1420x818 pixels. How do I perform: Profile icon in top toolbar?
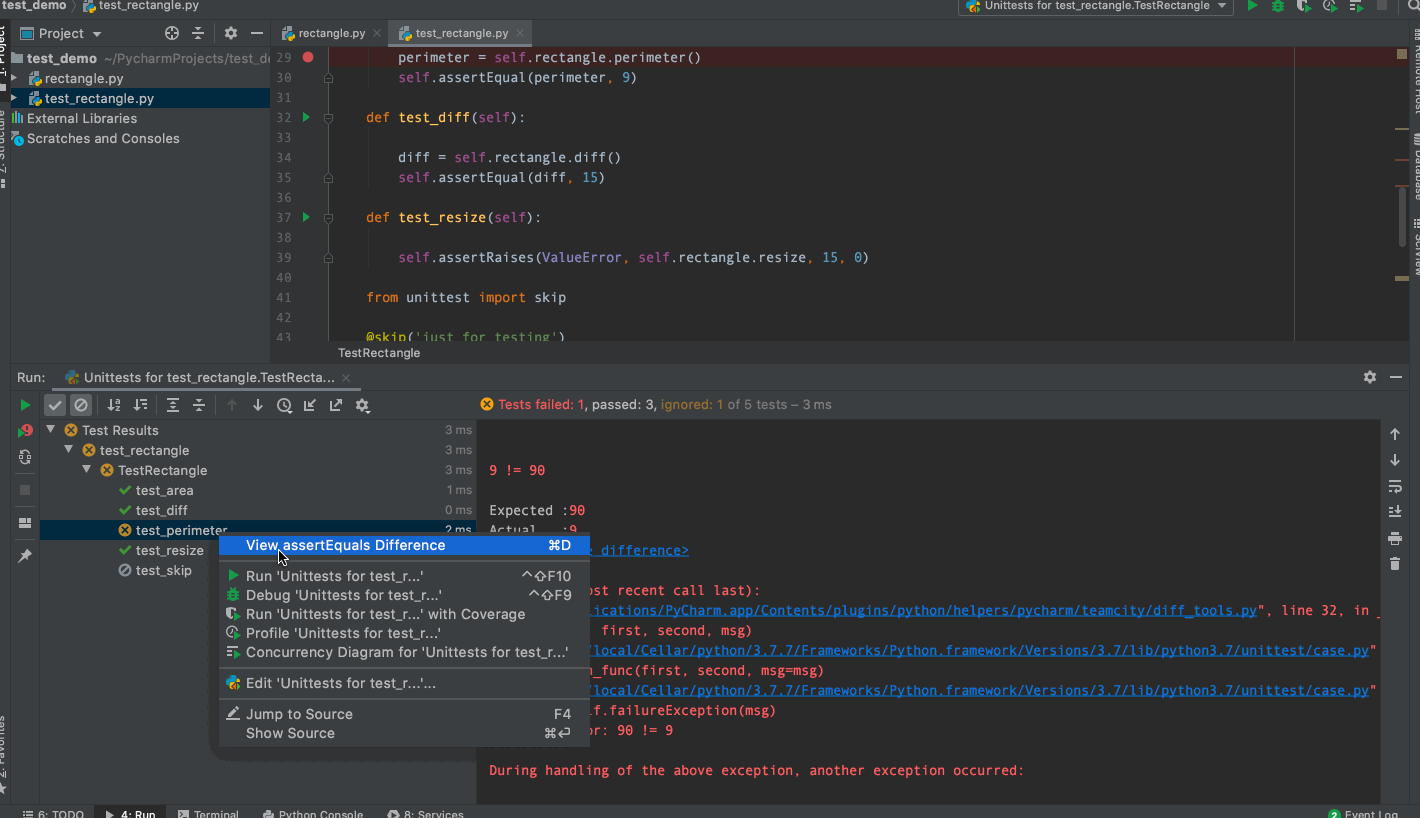click(1330, 6)
